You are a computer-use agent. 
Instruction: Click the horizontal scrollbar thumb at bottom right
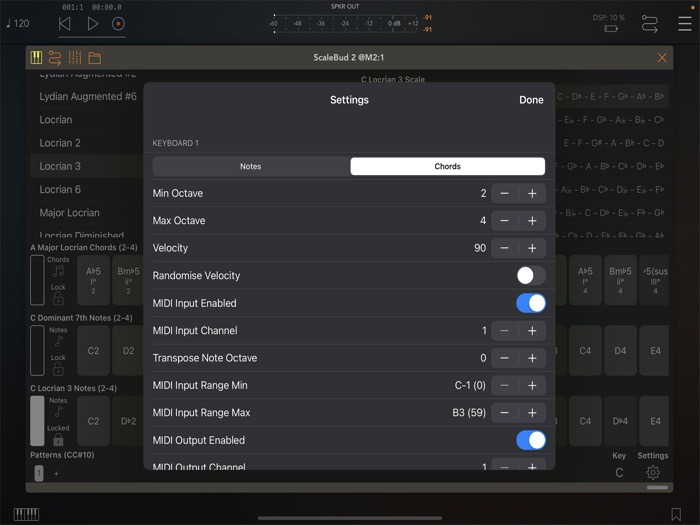657,488
